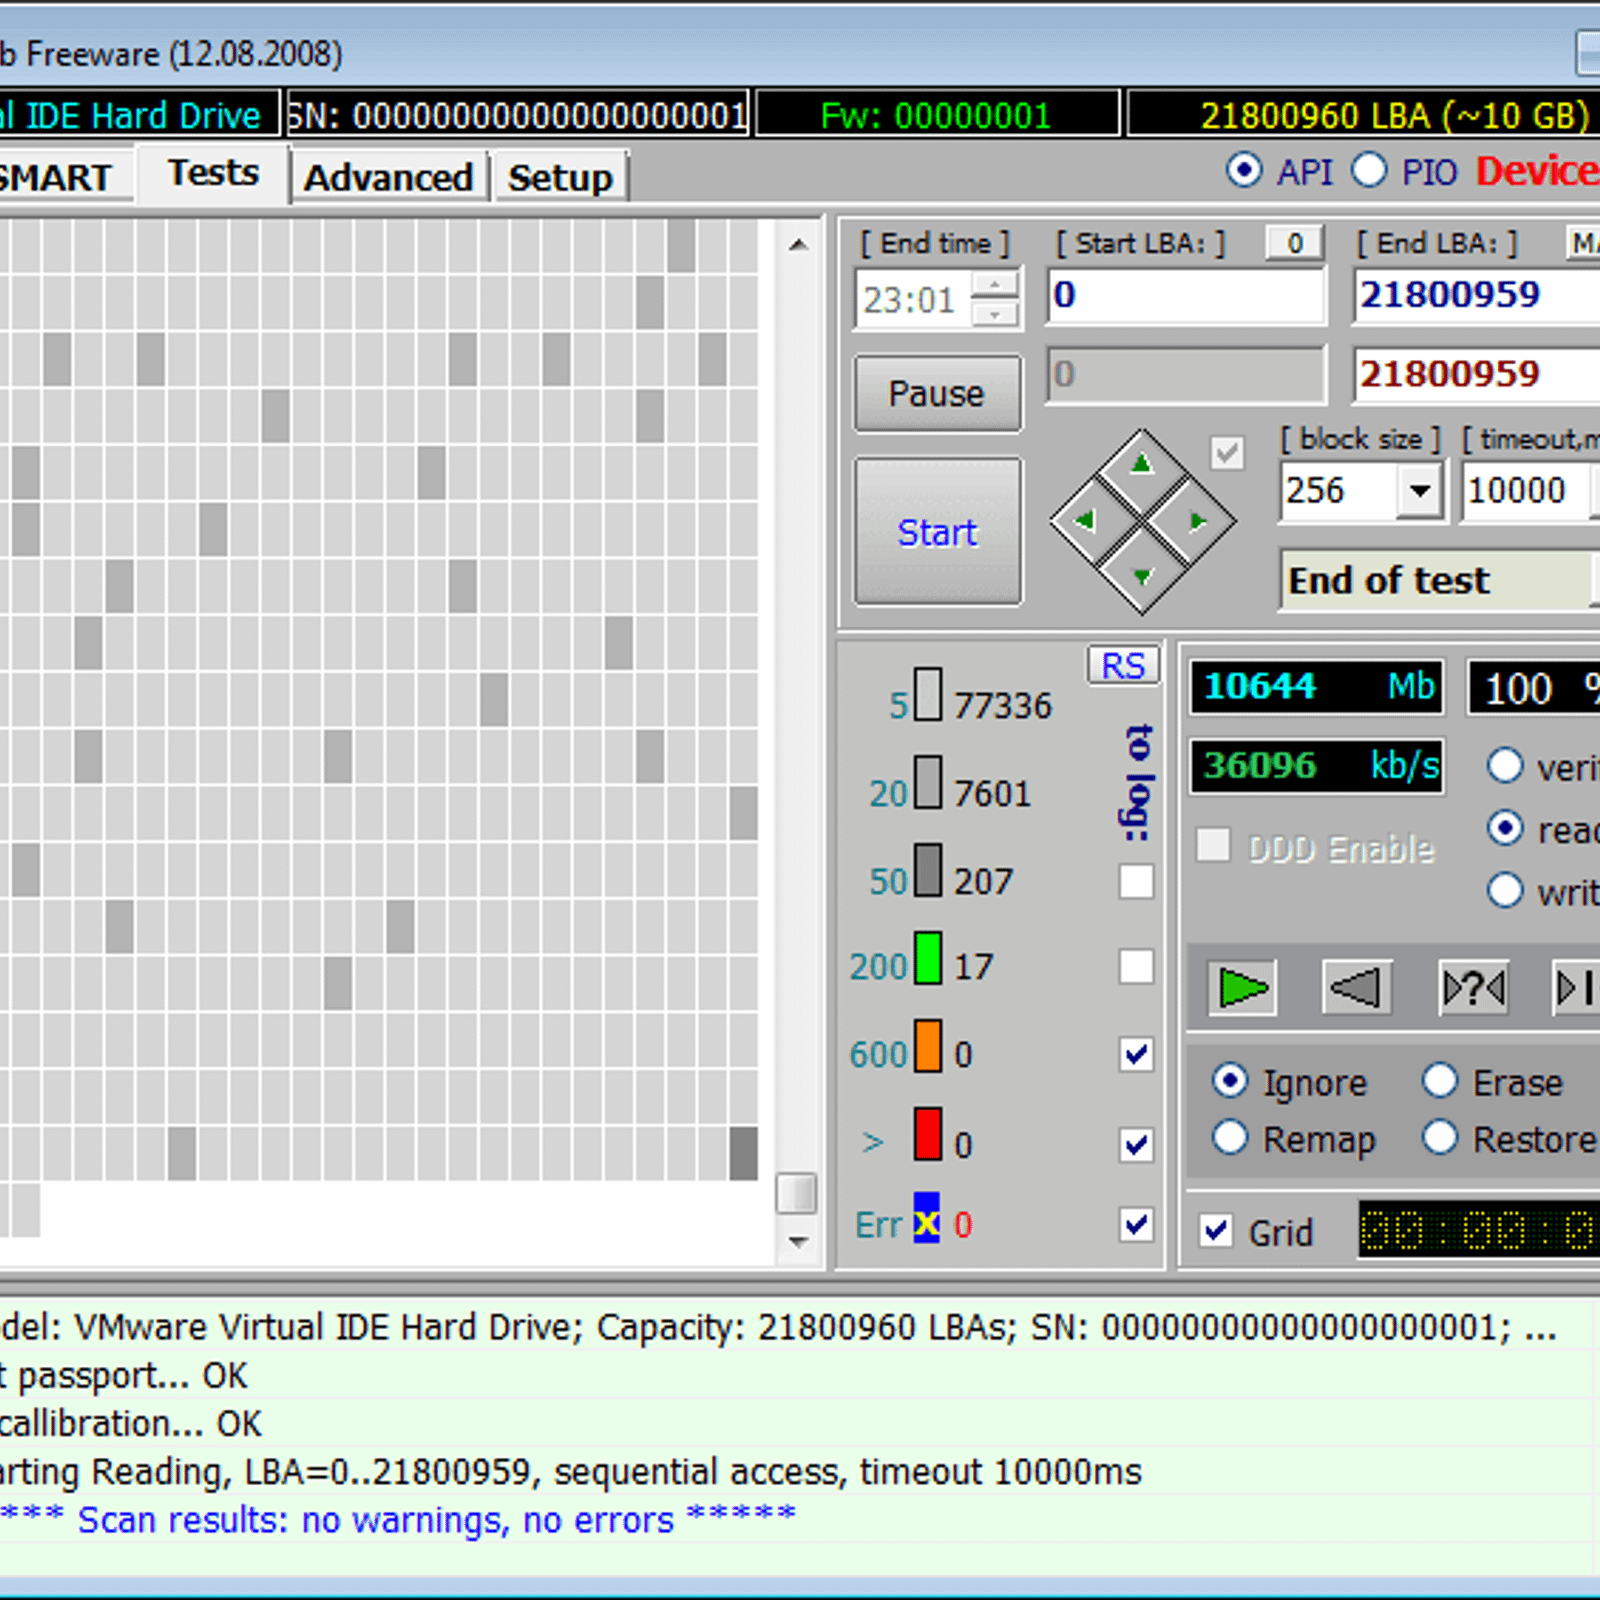This screenshot has height=1600, width=1600.
Task: Select the write scan mode radio
Action: click(1505, 890)
